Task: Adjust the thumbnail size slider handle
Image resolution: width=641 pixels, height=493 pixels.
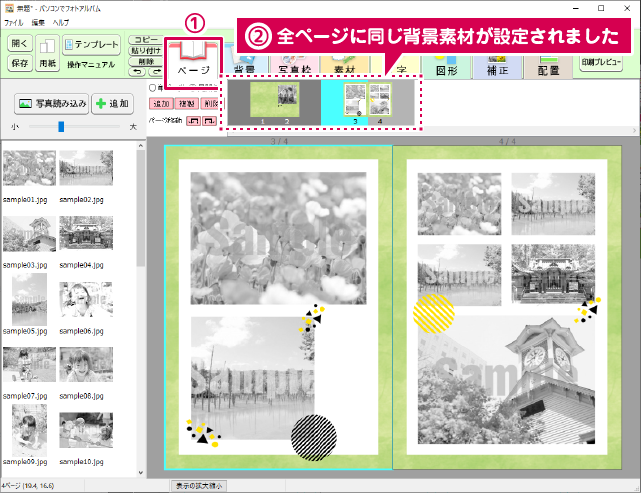Action: tap(61, 127)
